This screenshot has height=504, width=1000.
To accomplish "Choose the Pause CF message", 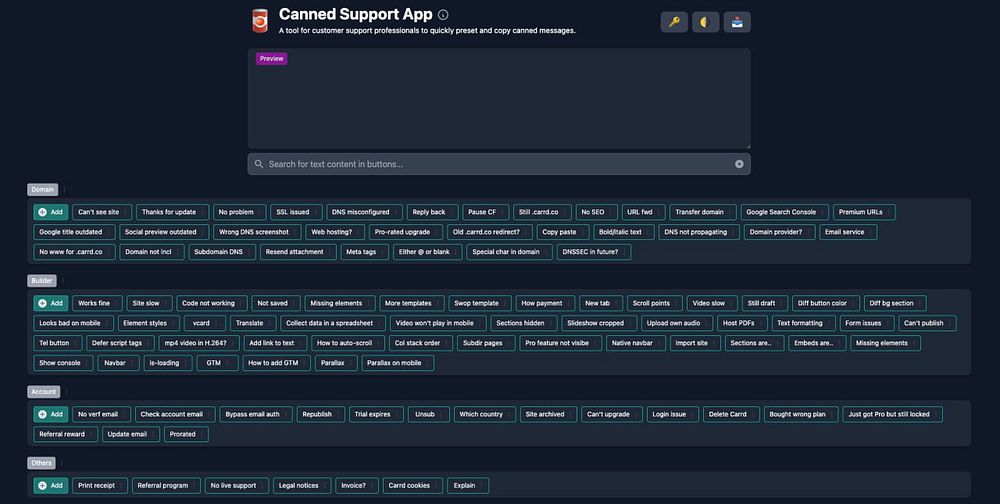I will 485,212.
